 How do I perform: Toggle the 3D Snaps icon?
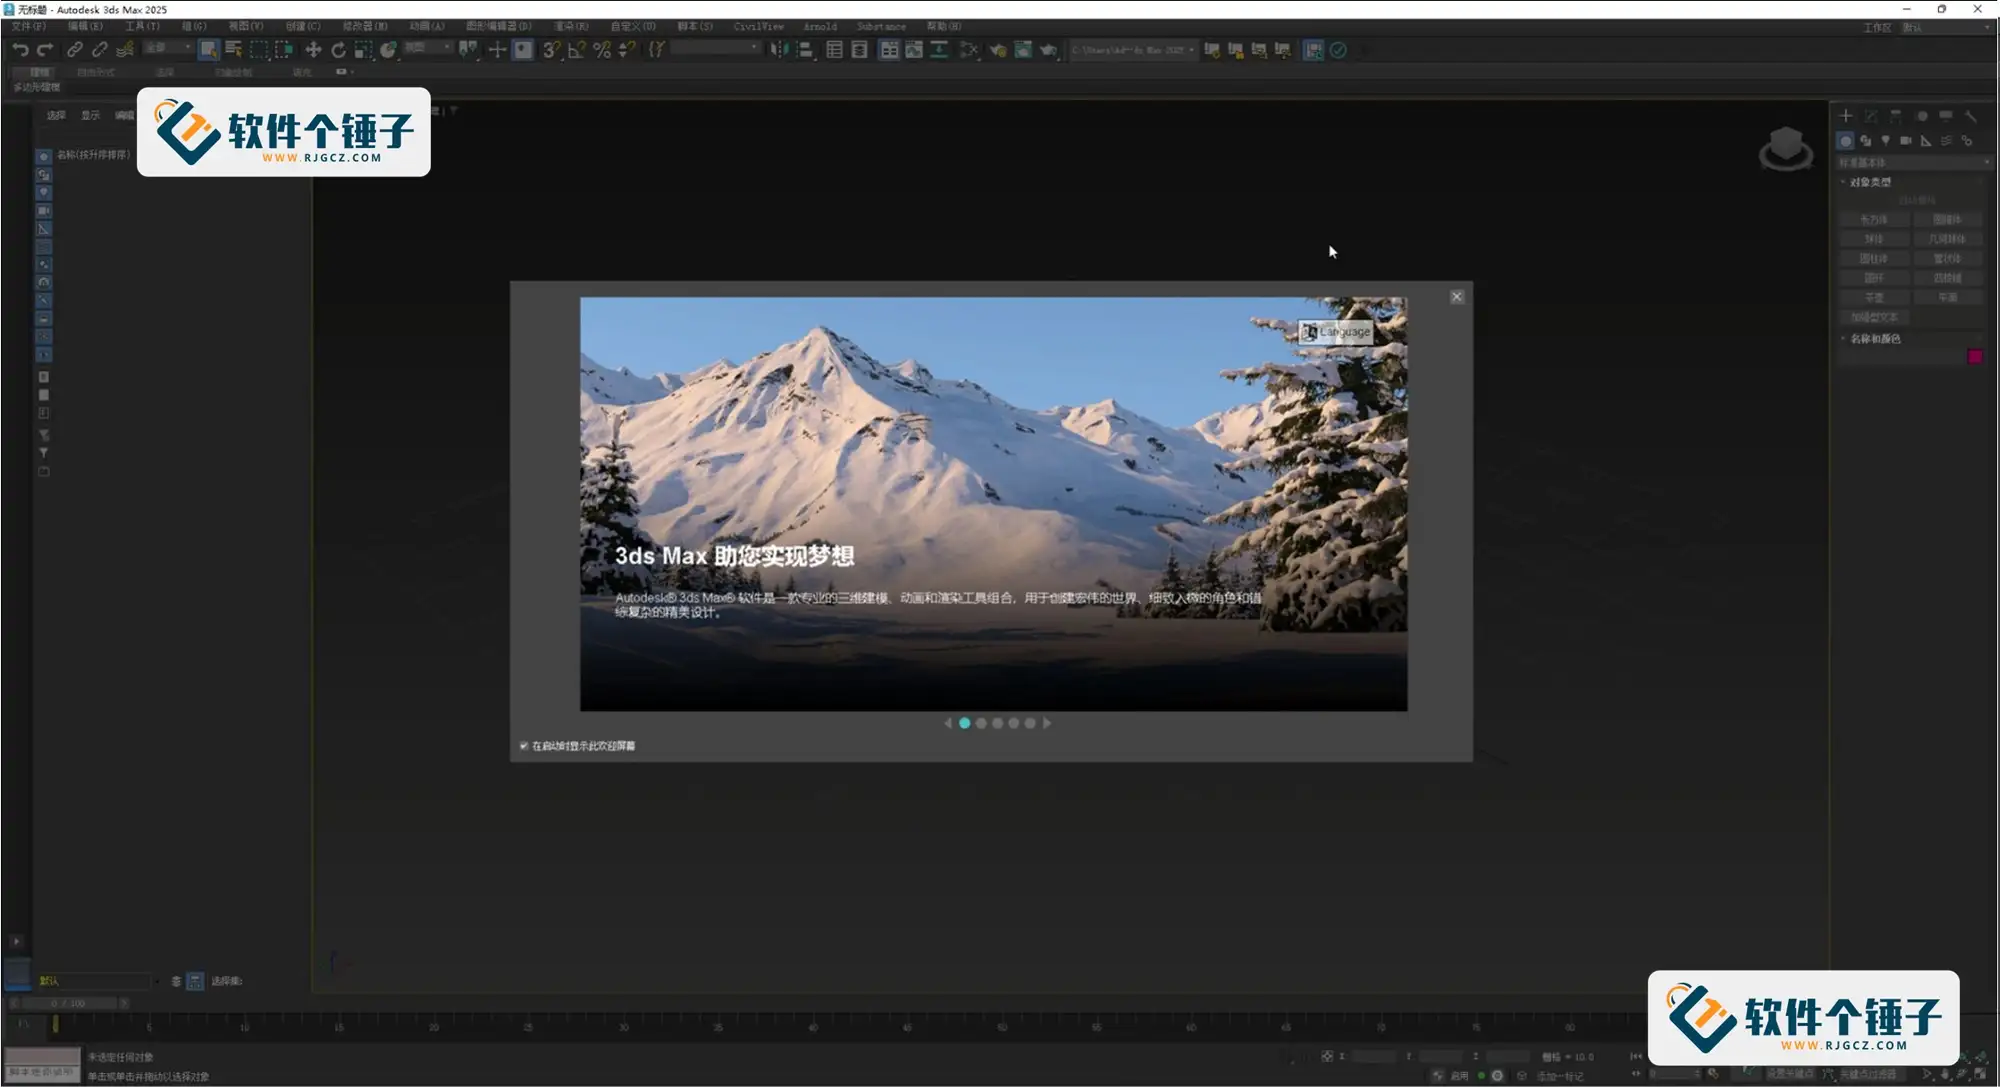click(551, 50)
